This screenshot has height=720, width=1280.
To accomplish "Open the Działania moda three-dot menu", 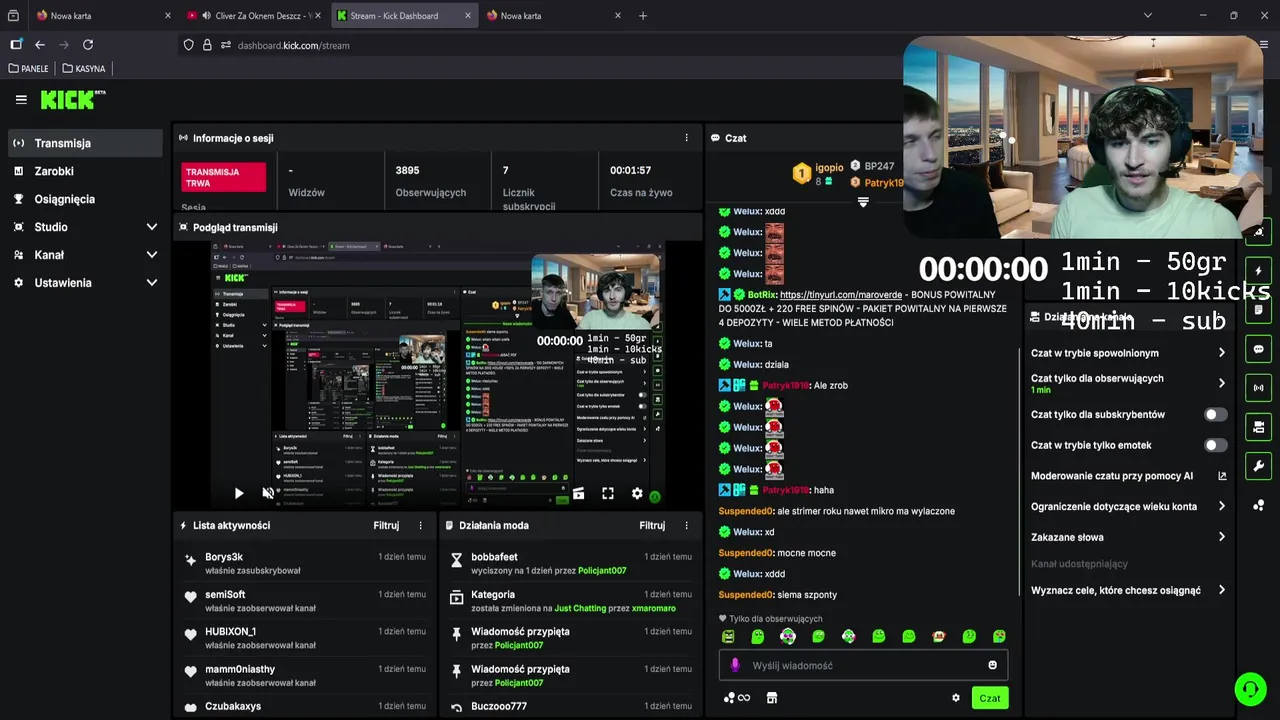I will coord(686,525).
